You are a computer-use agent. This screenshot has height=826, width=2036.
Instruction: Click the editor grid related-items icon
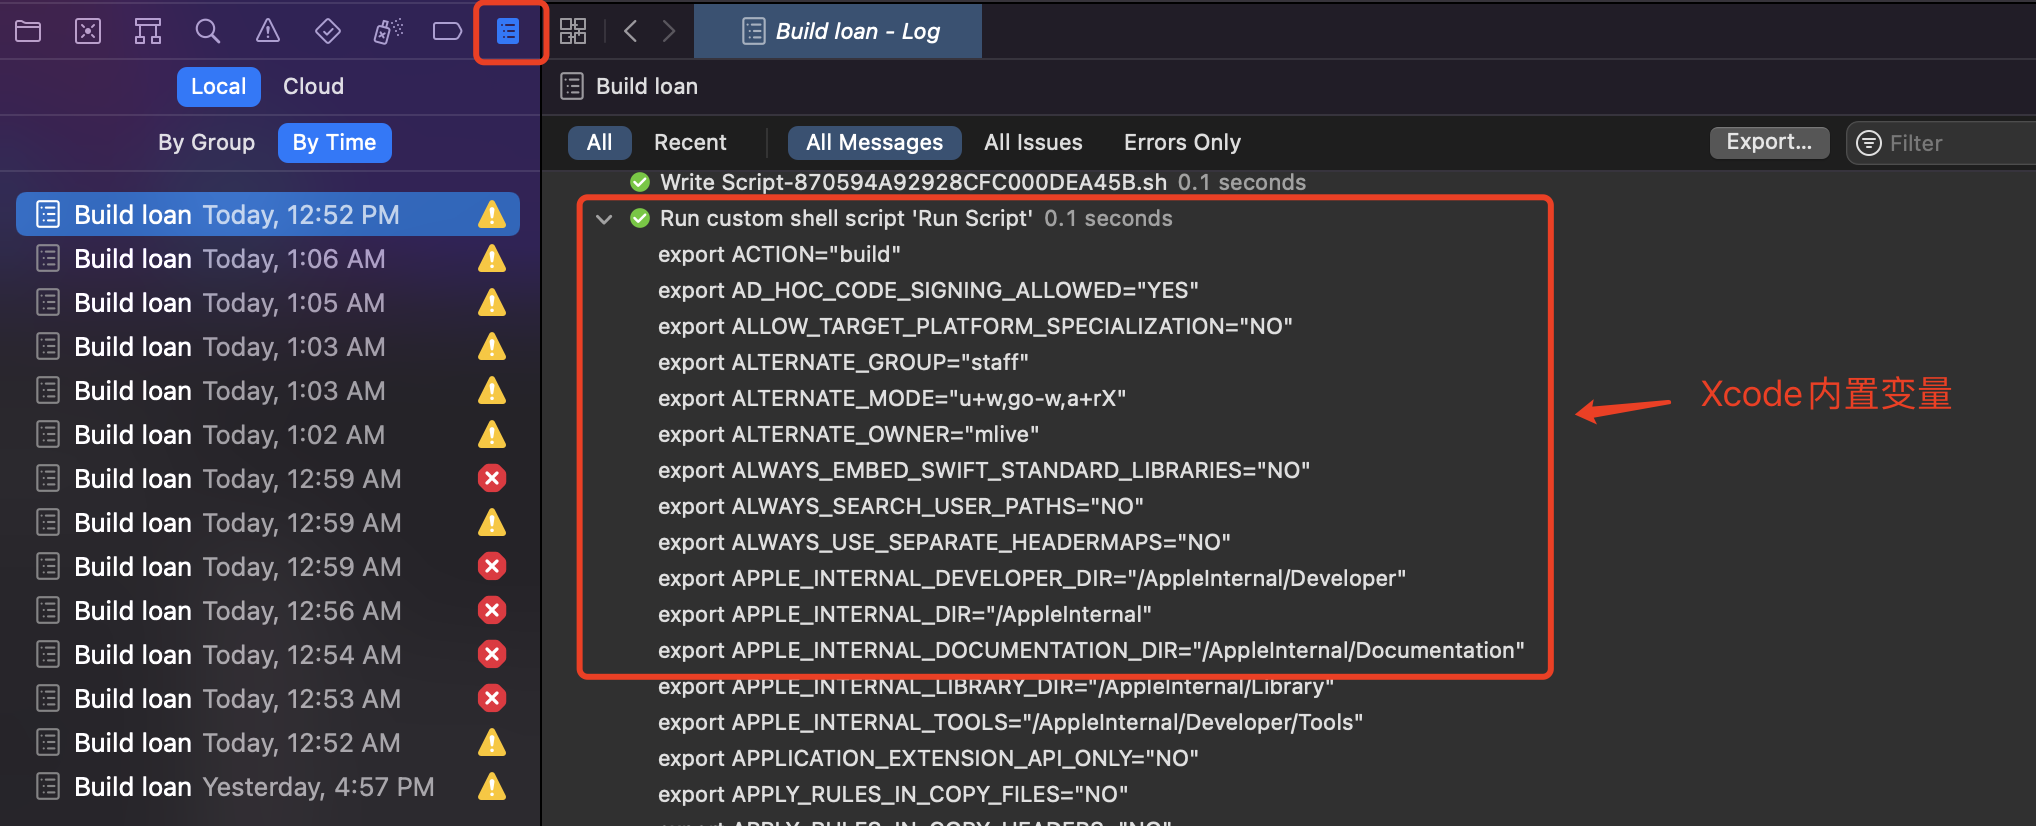(573, 31)
